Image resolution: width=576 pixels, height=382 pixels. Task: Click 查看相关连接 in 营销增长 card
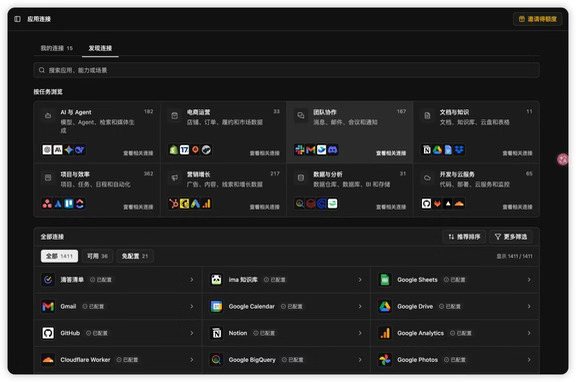[264, 207]
